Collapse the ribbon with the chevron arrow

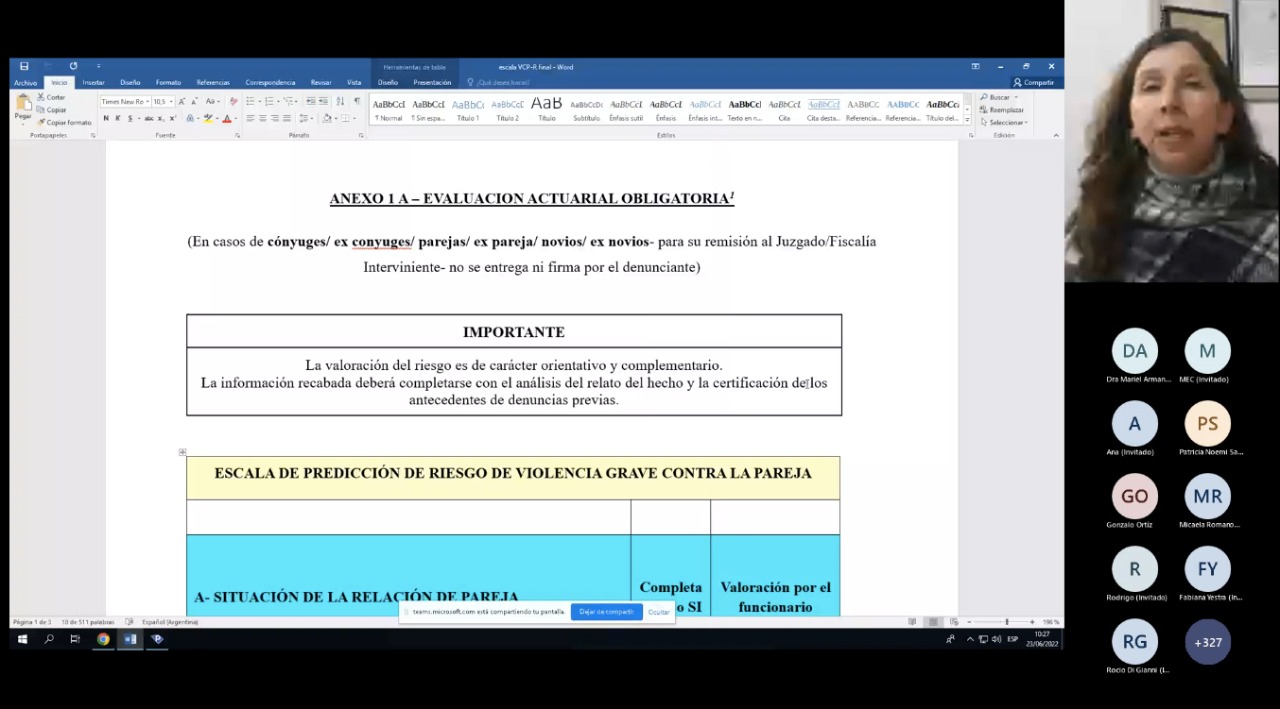coord(1054,134)
